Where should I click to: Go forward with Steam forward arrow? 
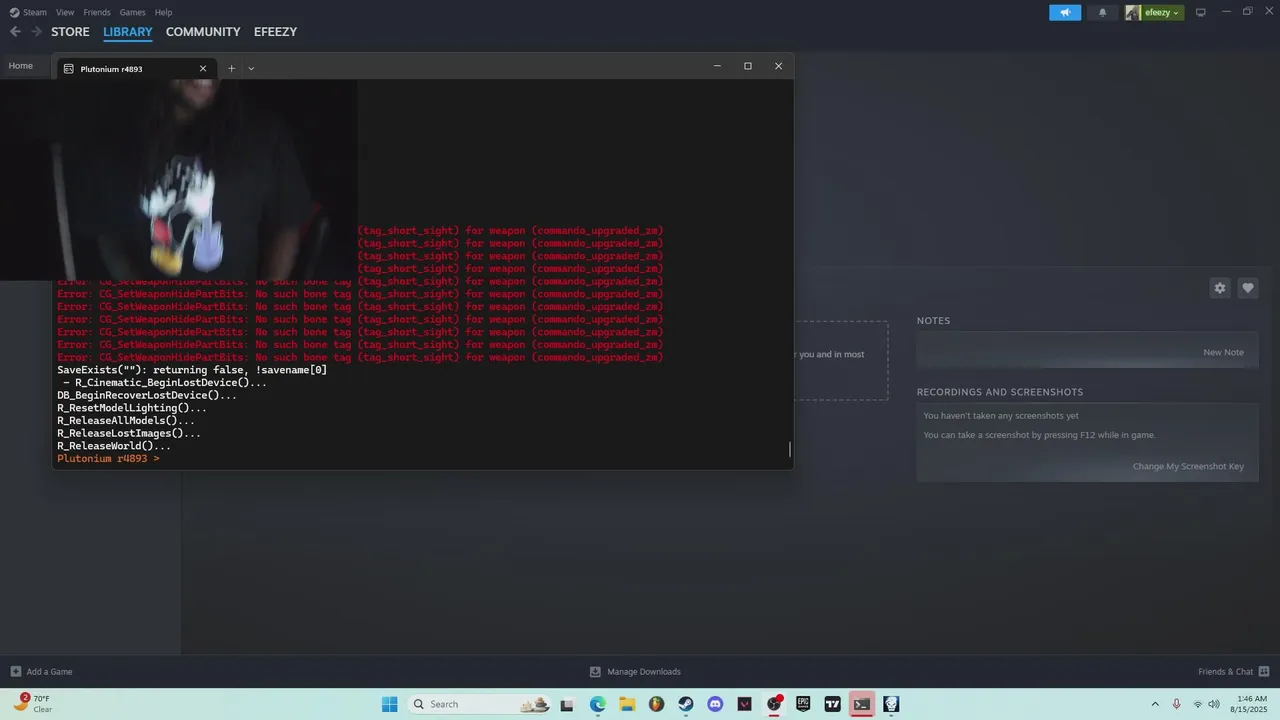(x=36, y=32)
